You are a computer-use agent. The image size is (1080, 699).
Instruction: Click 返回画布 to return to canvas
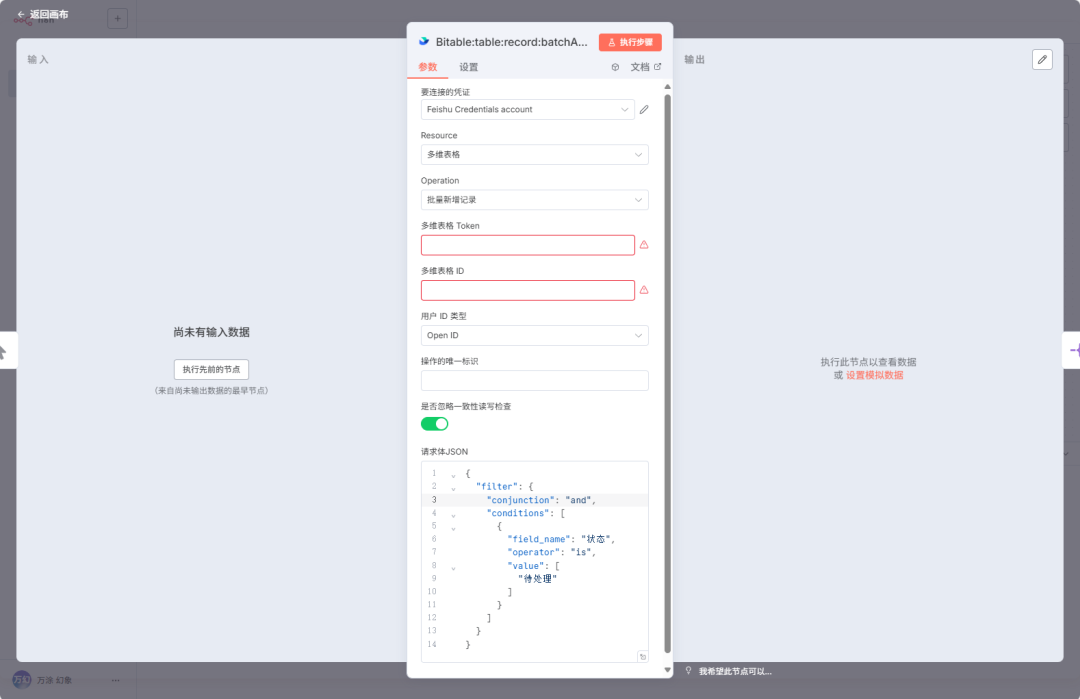[49, 14]
